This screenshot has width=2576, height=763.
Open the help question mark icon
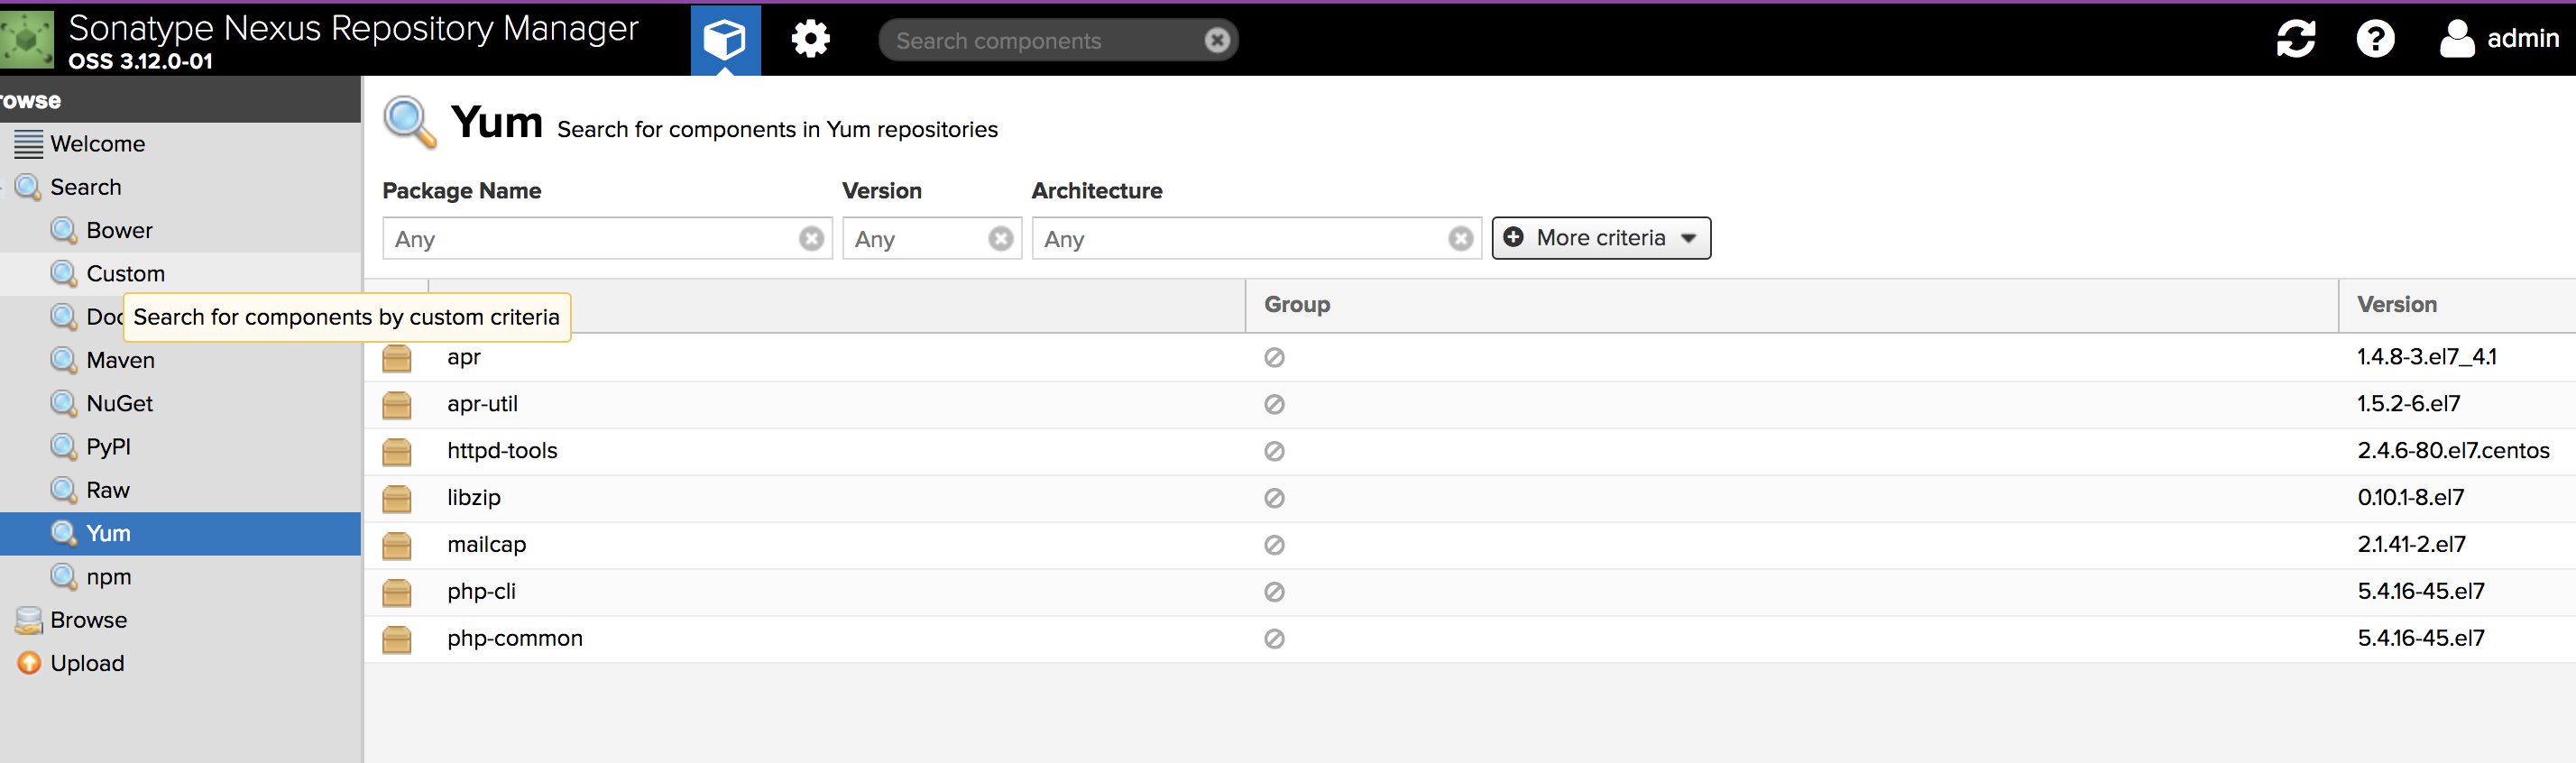(x=2375, y=40)
